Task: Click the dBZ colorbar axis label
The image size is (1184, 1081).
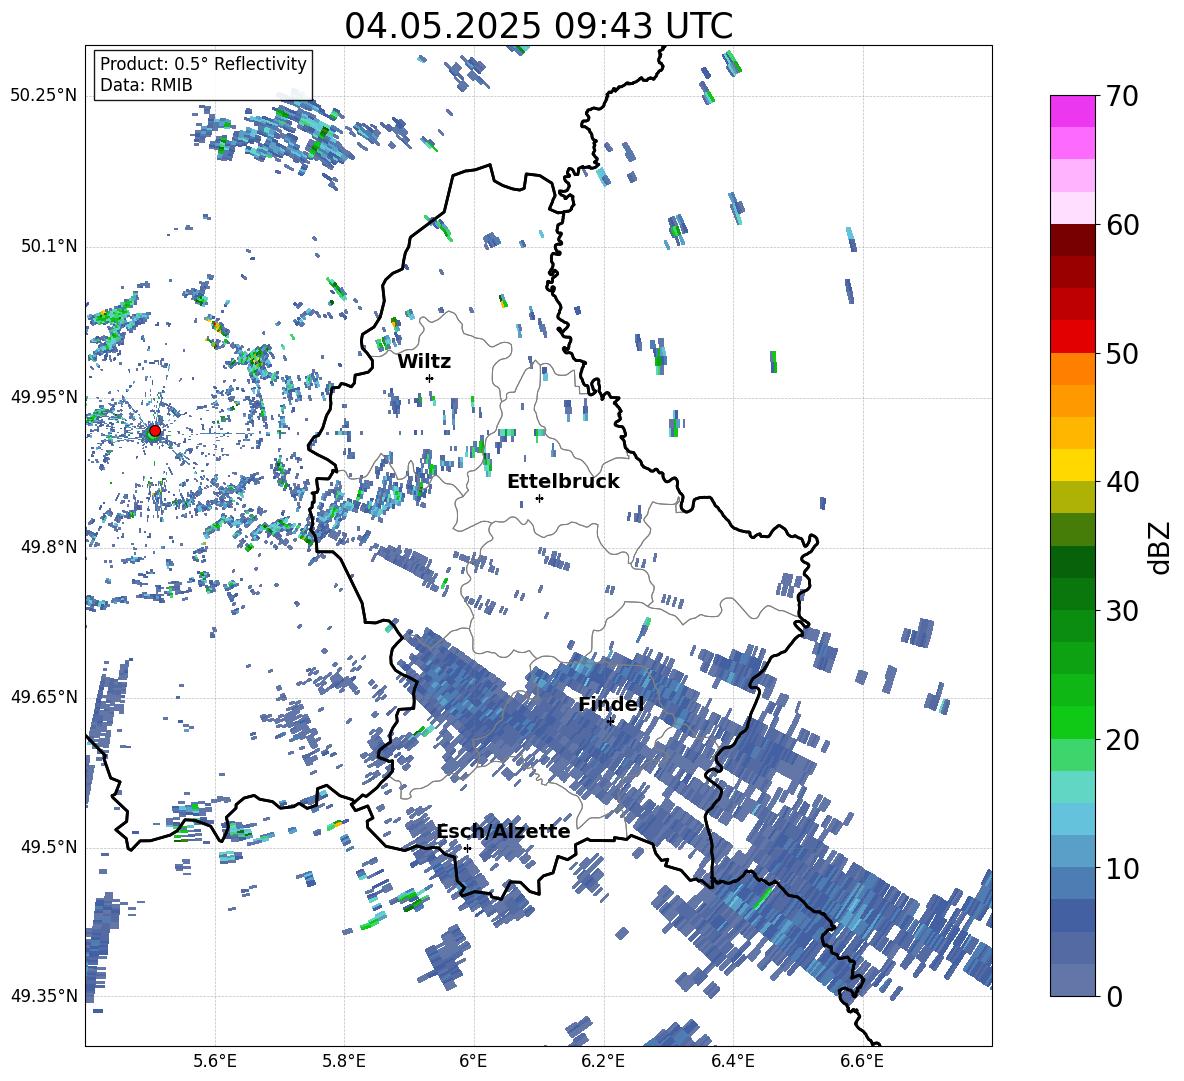Action: pyautogui.click(x=1160, y=547)
